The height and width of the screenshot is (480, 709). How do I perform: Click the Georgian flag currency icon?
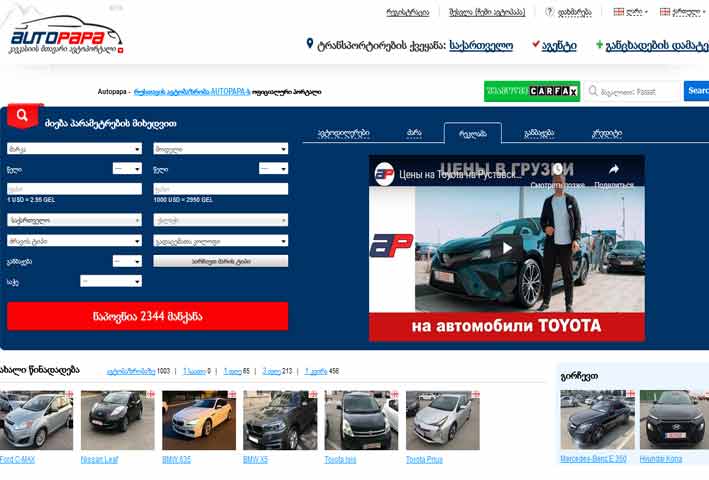pos(618,12)
